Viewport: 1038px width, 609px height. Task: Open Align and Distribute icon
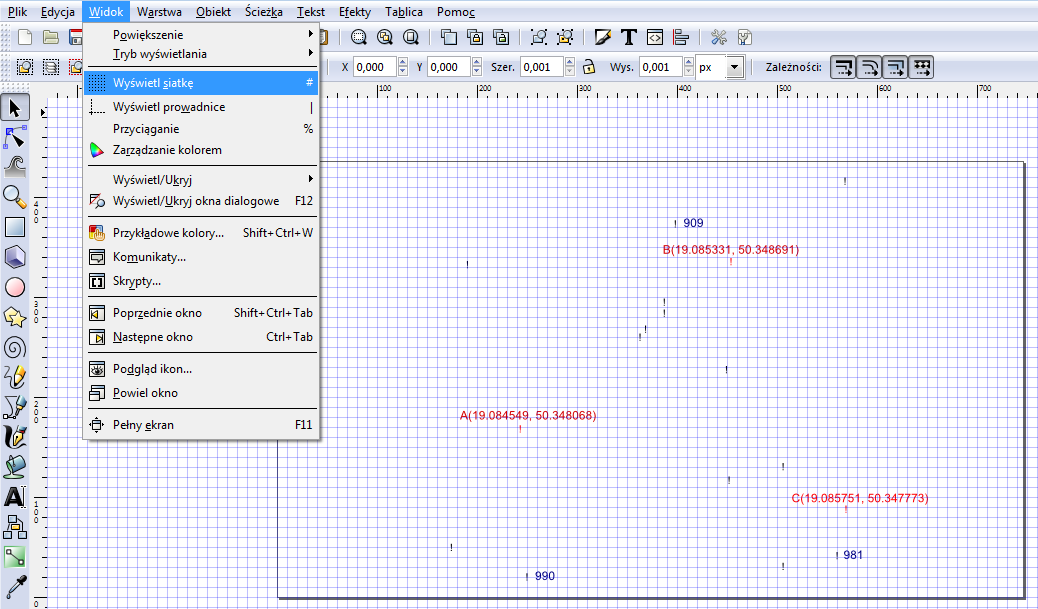coord(681,37)
